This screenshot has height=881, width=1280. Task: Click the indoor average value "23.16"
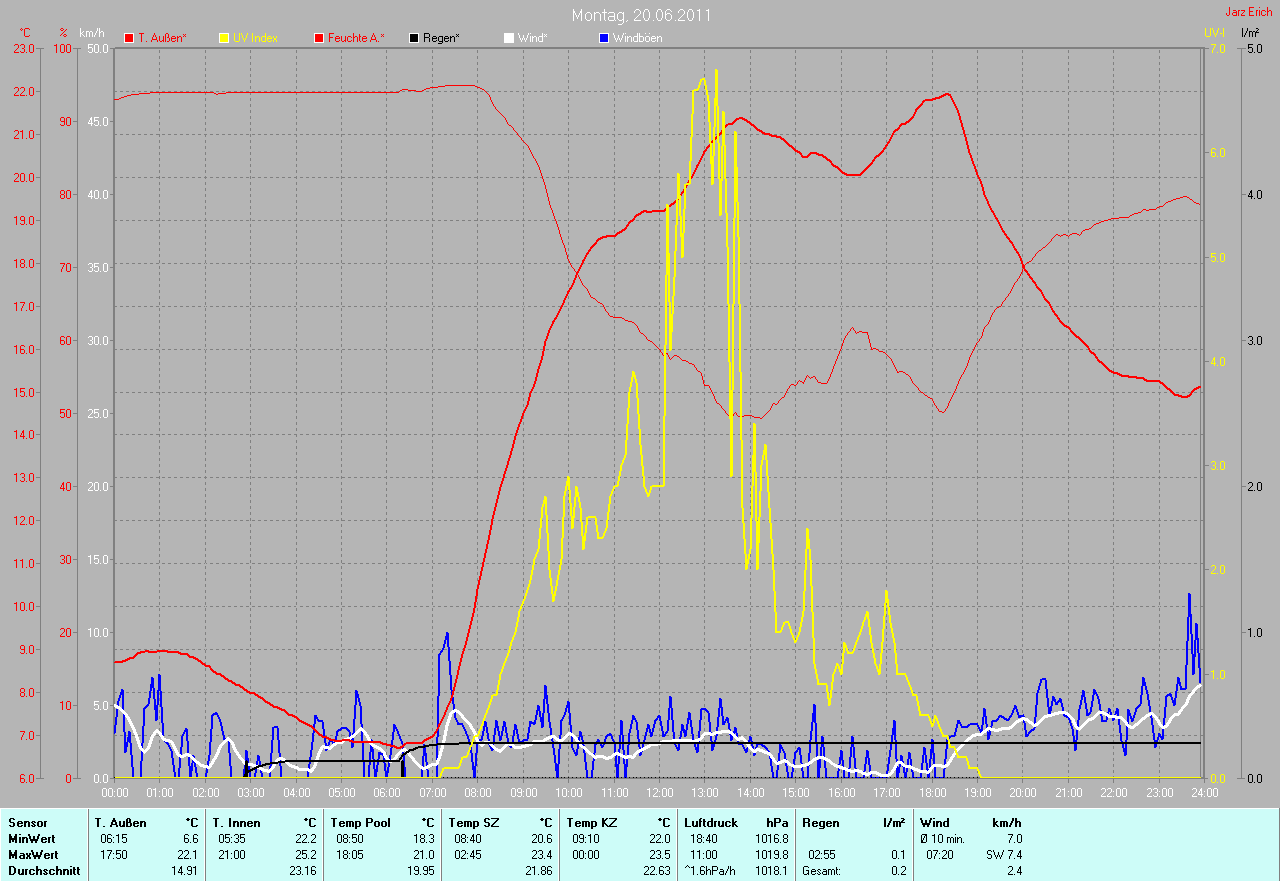pyautogui.click(x=301, y=871)
